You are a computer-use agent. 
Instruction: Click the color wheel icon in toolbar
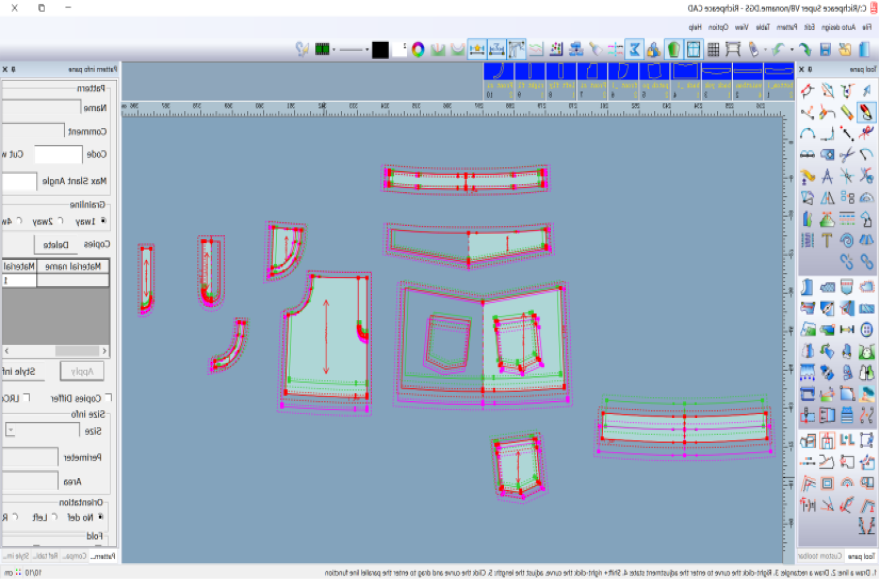[418, 48]
